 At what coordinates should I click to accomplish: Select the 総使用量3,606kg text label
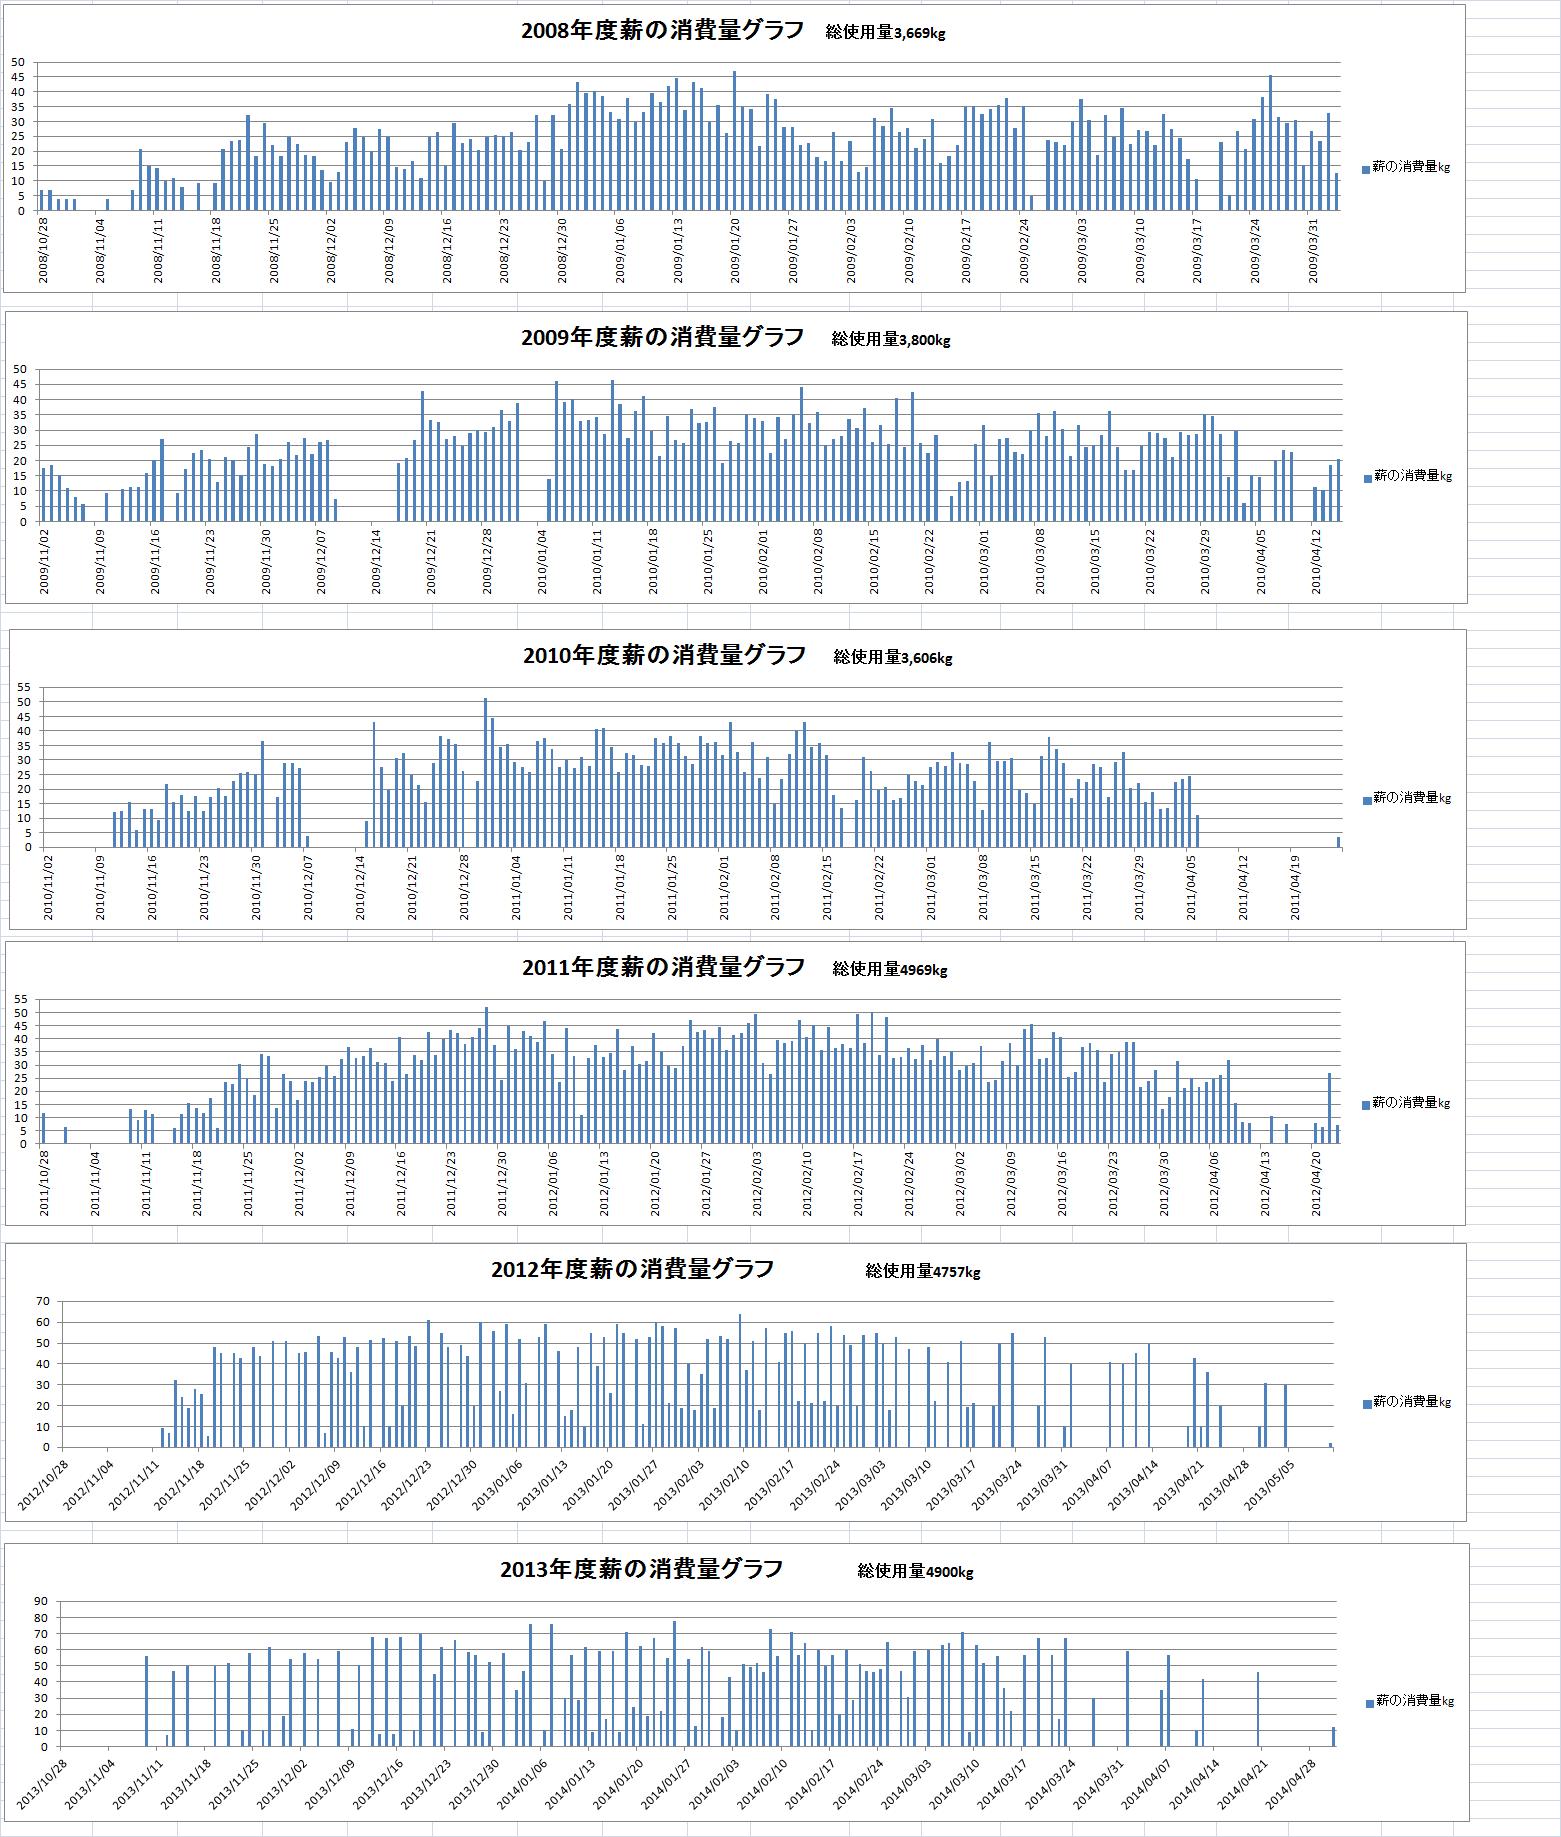(892, 658)
